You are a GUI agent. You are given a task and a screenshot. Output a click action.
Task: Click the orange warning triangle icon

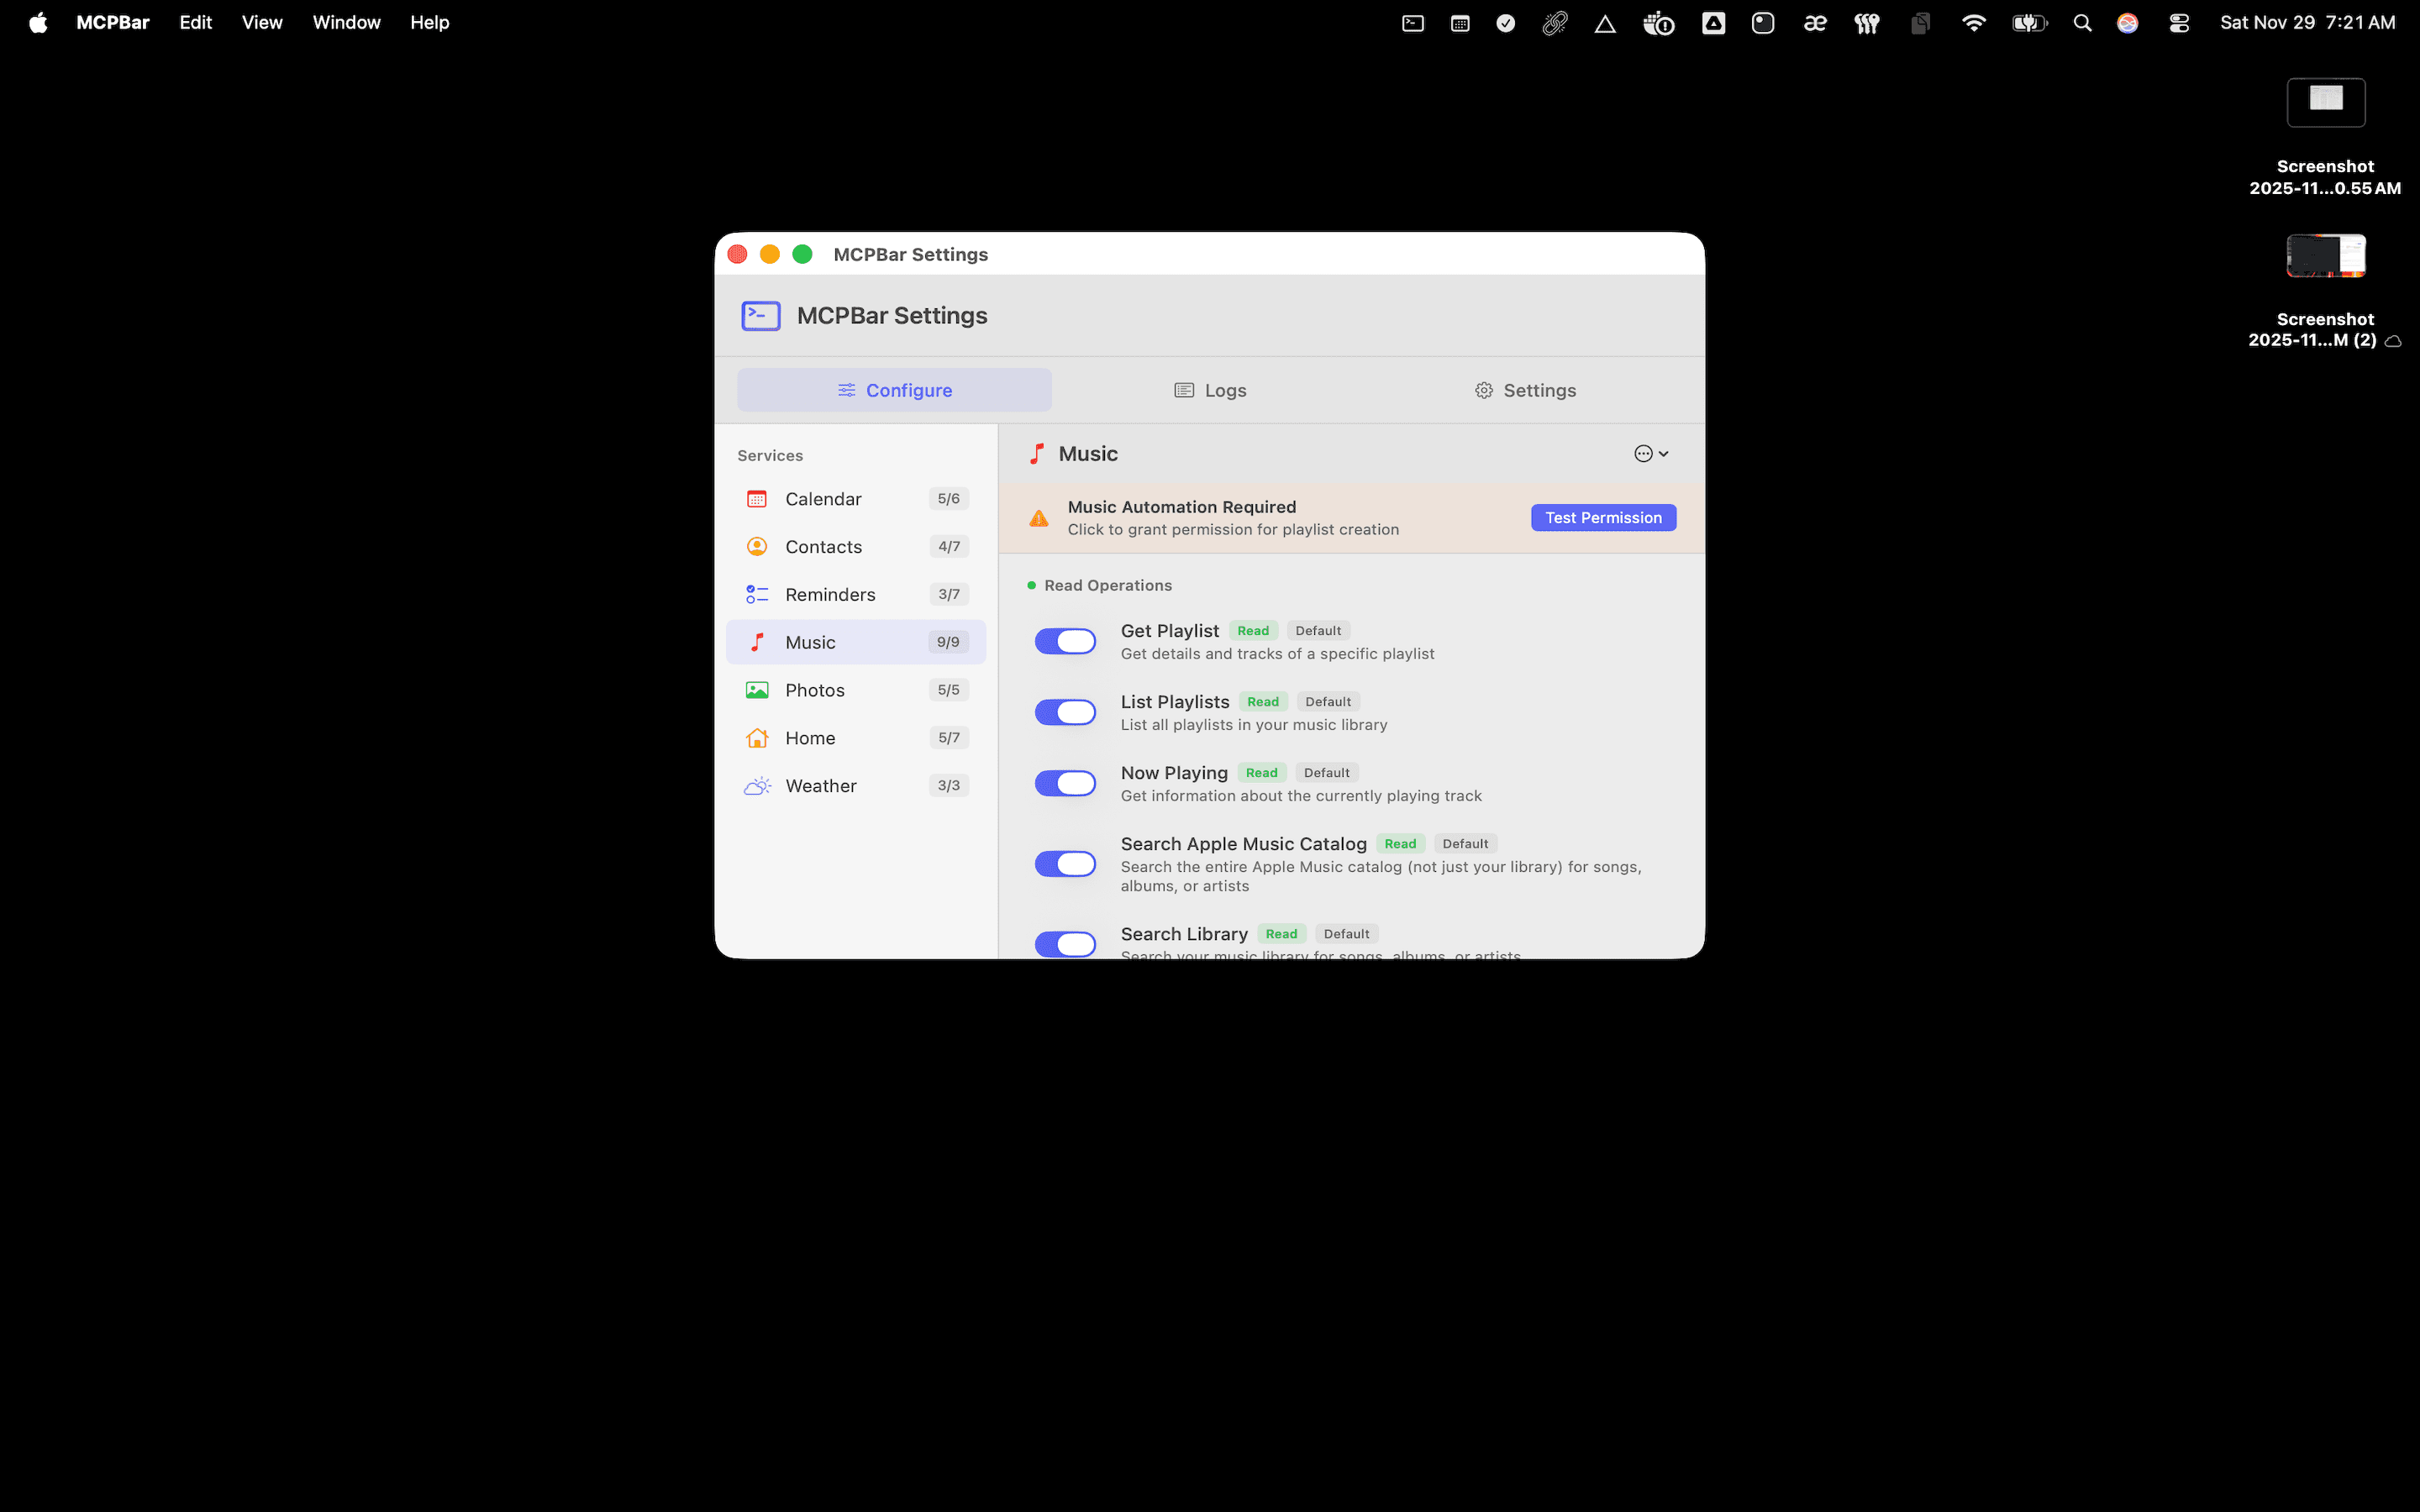coord(1039,517)
